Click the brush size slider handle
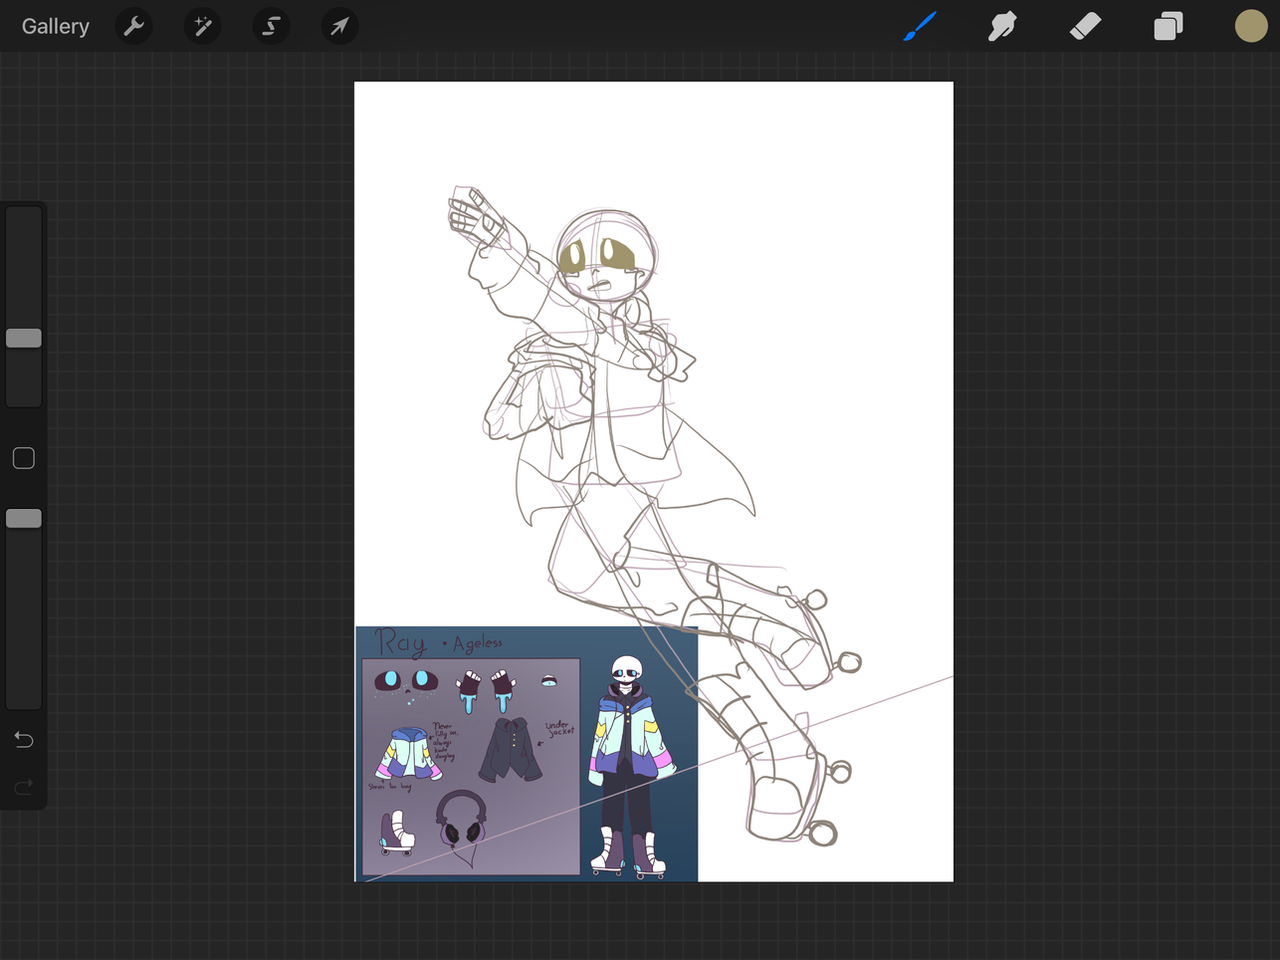Image resolution: width=1280 pixels, height=960 pixels. point(24,338)
